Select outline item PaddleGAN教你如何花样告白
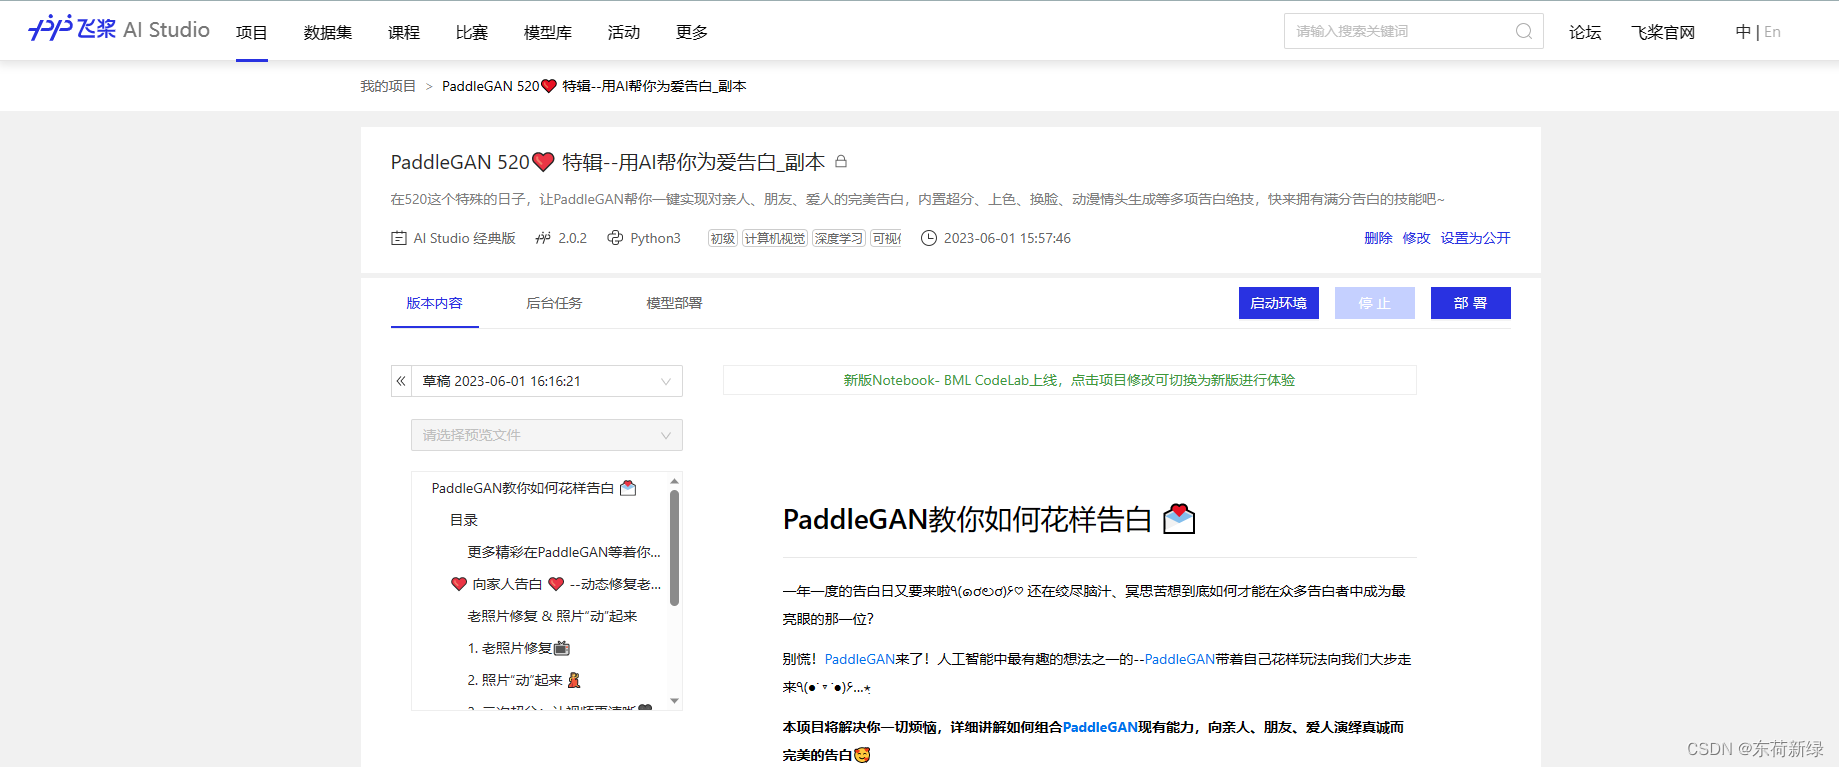Image resolution: width=1839 pixels, height=767 pixels. coord(534,488)
